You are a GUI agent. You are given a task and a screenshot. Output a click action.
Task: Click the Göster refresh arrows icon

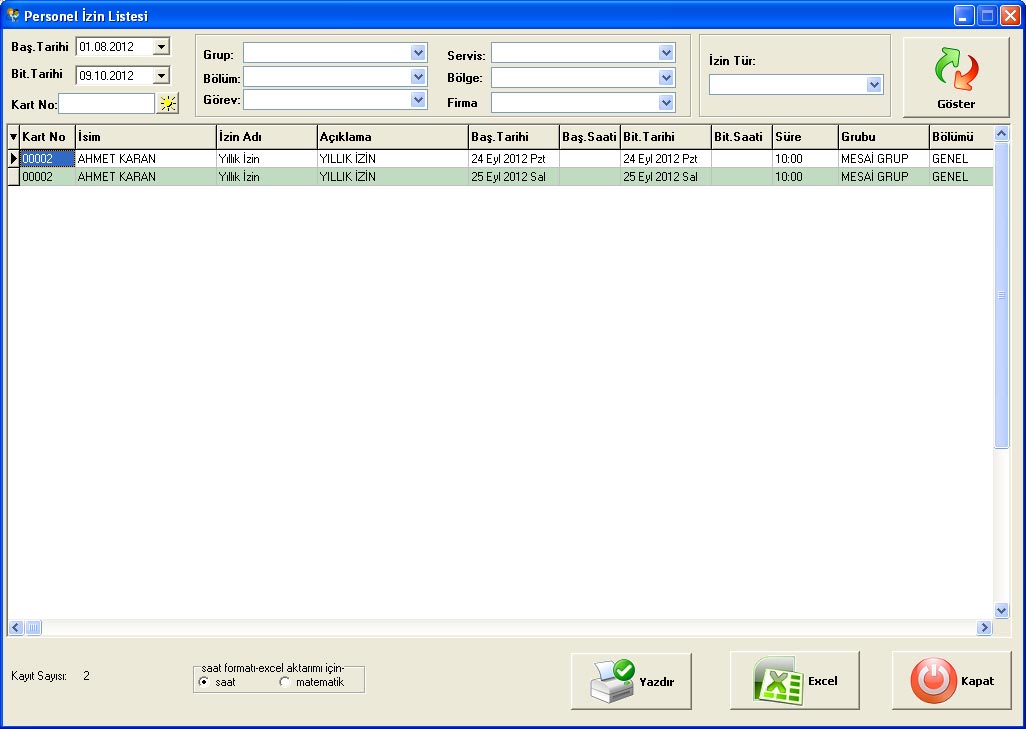956,71
